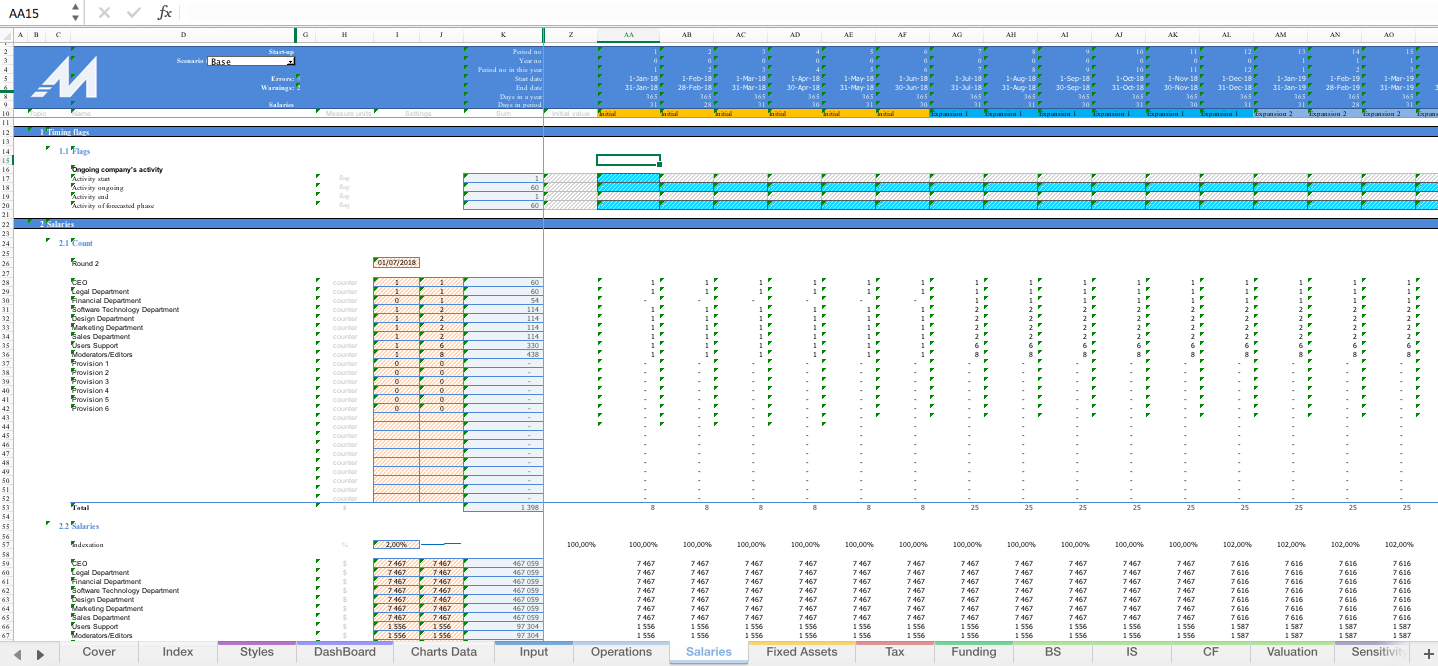This screenshot has height=666, width=1438.
Task: Select column Z header
Action: pos(570,35)
